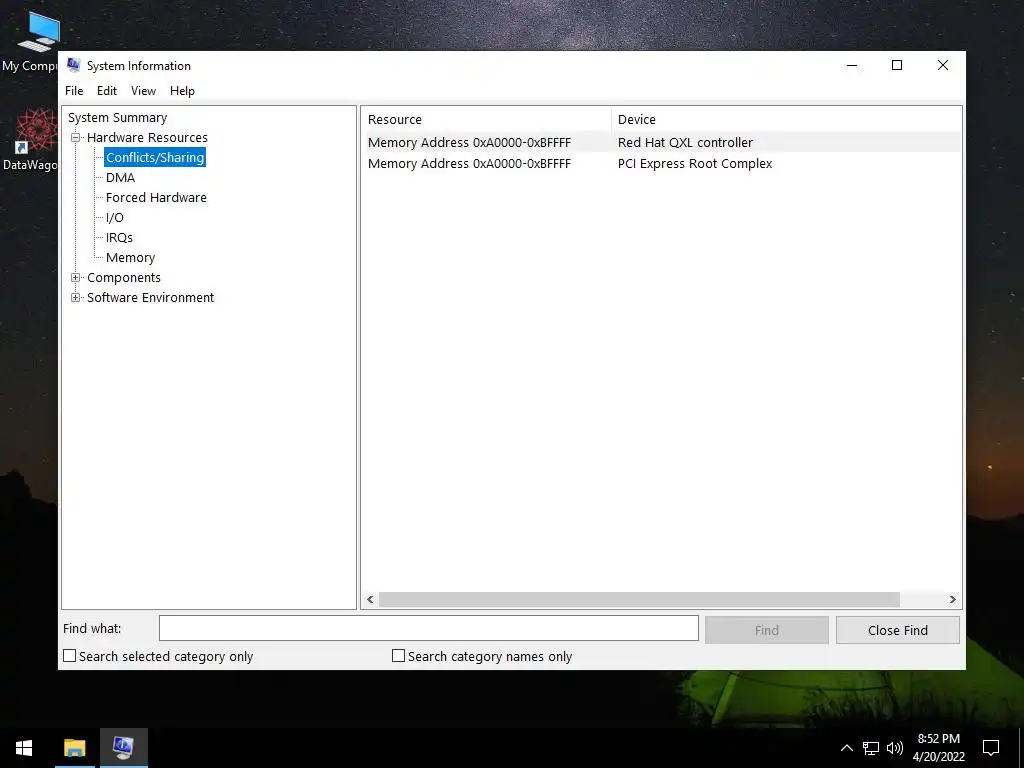This screenshot has width=1024, height=768.
Task: Open the taskbar clock and date
Action: click(x=938, y=748)
